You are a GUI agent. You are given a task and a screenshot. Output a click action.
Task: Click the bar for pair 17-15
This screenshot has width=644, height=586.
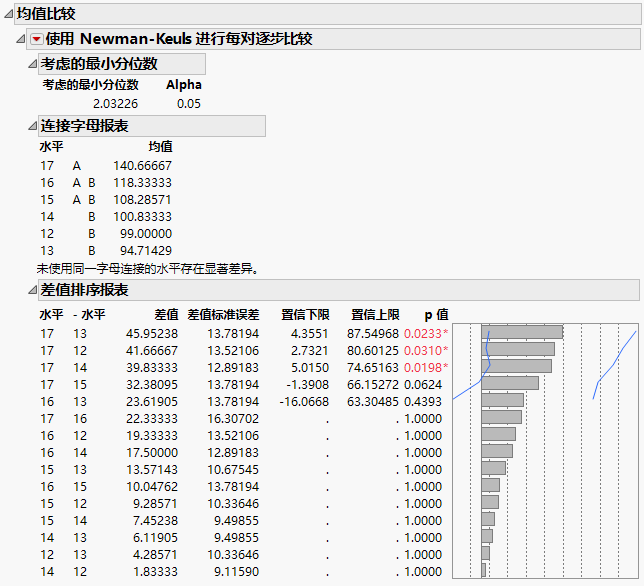click(x=510, y=382)
